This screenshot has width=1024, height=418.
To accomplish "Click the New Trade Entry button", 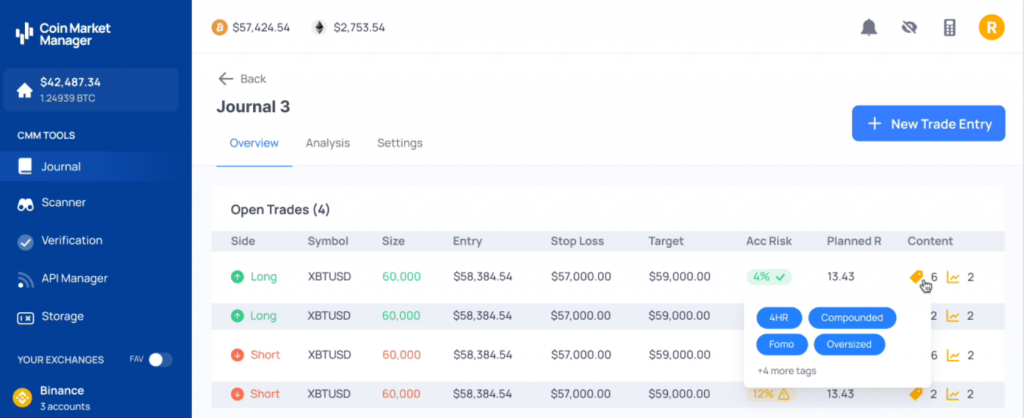I will [928, 124].
